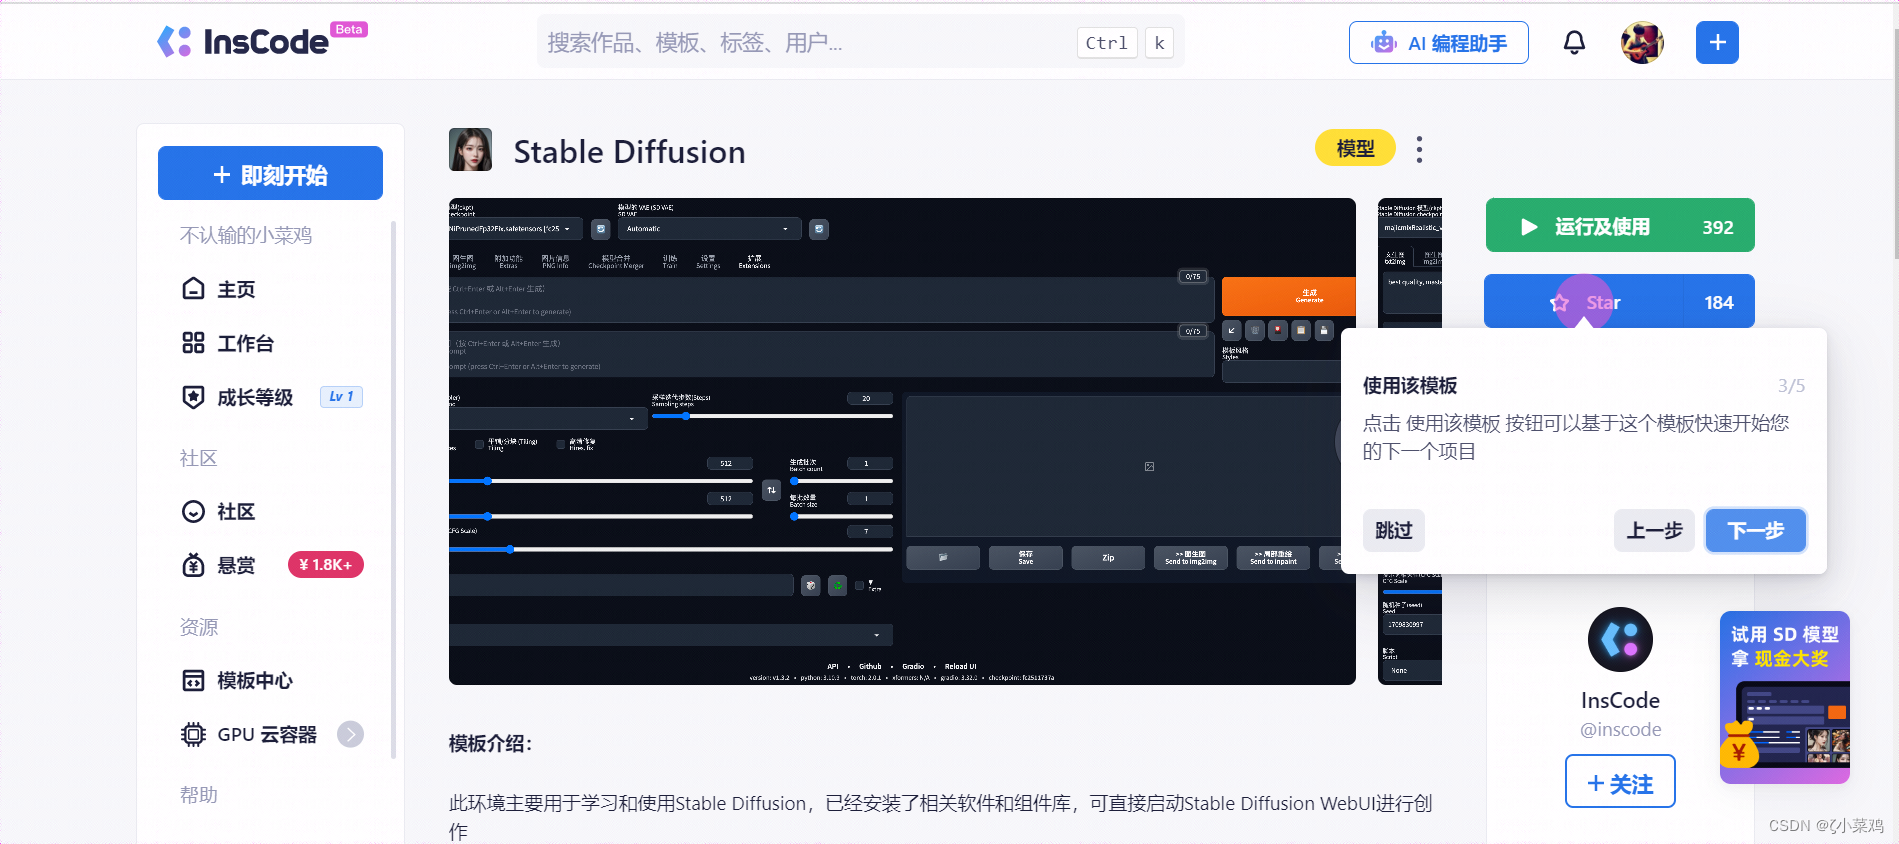Click the Lv 1 badge
1899x844 pixels.
coord(341,396)
